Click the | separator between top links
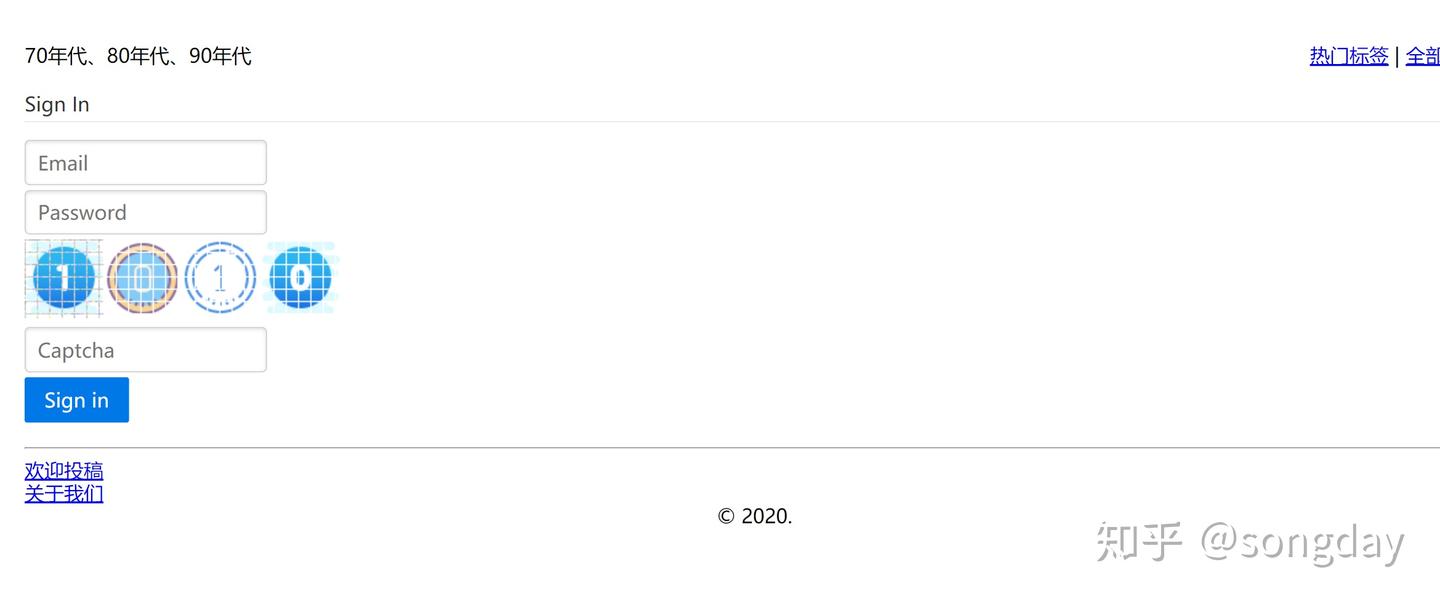1440x607 pixels. tap(1397, 56)
